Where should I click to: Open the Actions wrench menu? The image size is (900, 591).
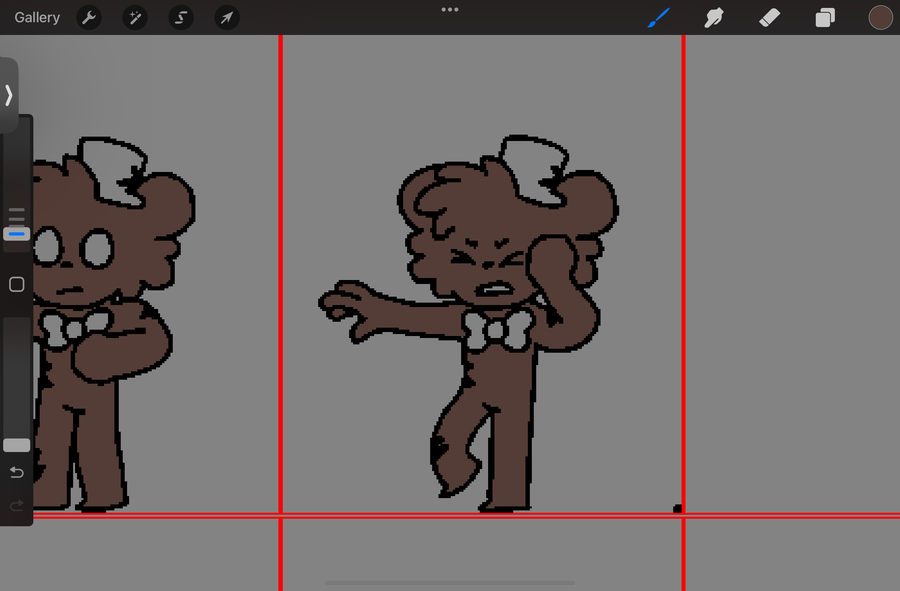click(89, 18)
